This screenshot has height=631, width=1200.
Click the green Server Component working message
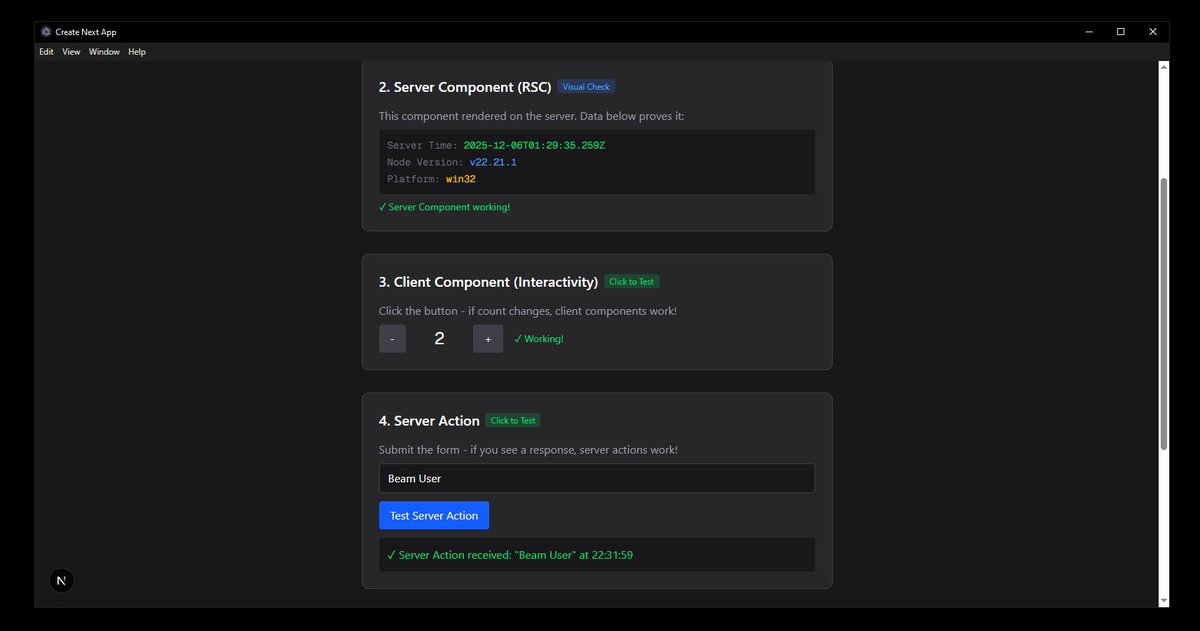pyautogui.click(x=444, y=207)
